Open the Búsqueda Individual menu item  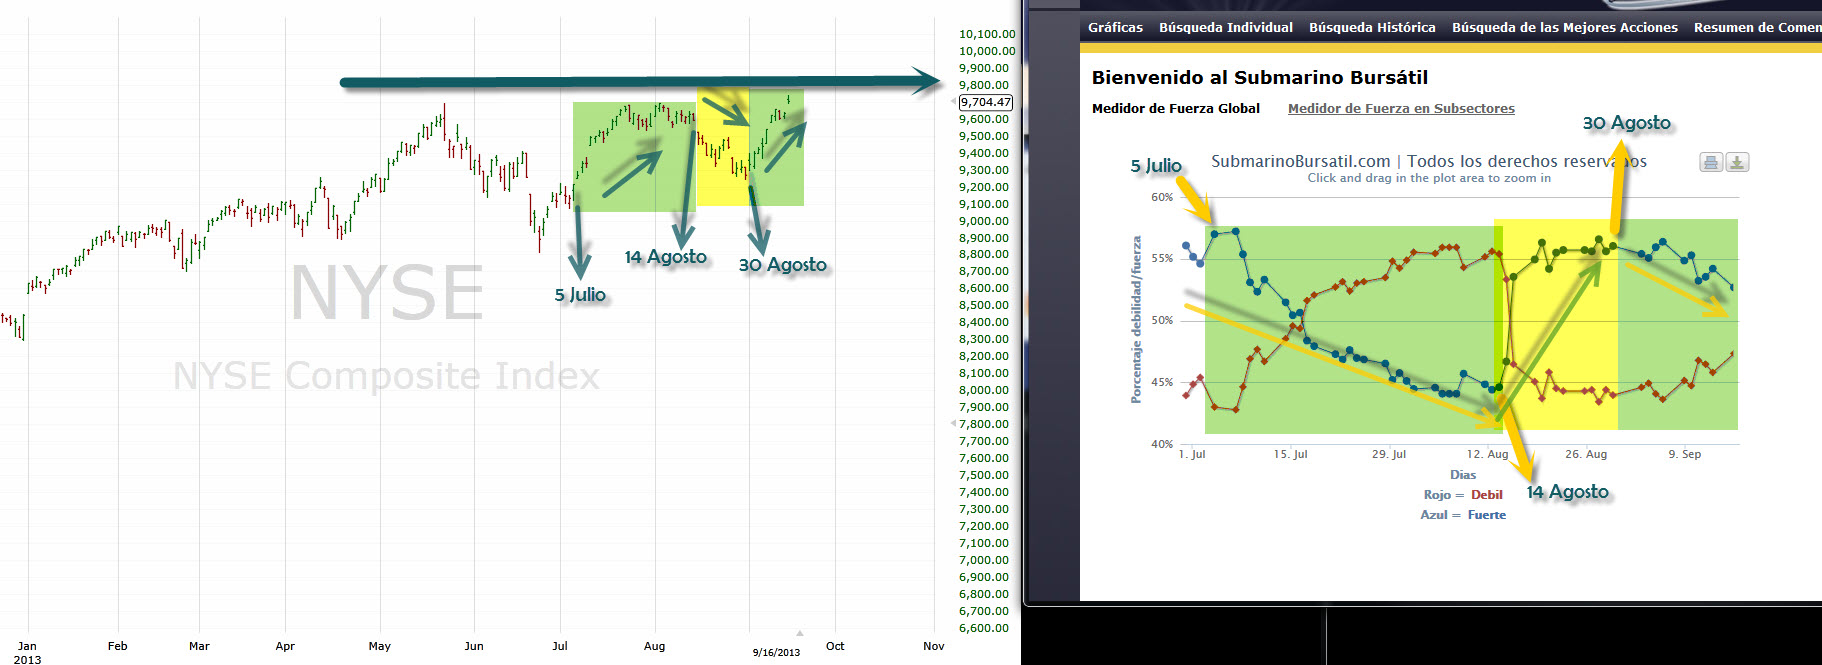point(1225,28)
